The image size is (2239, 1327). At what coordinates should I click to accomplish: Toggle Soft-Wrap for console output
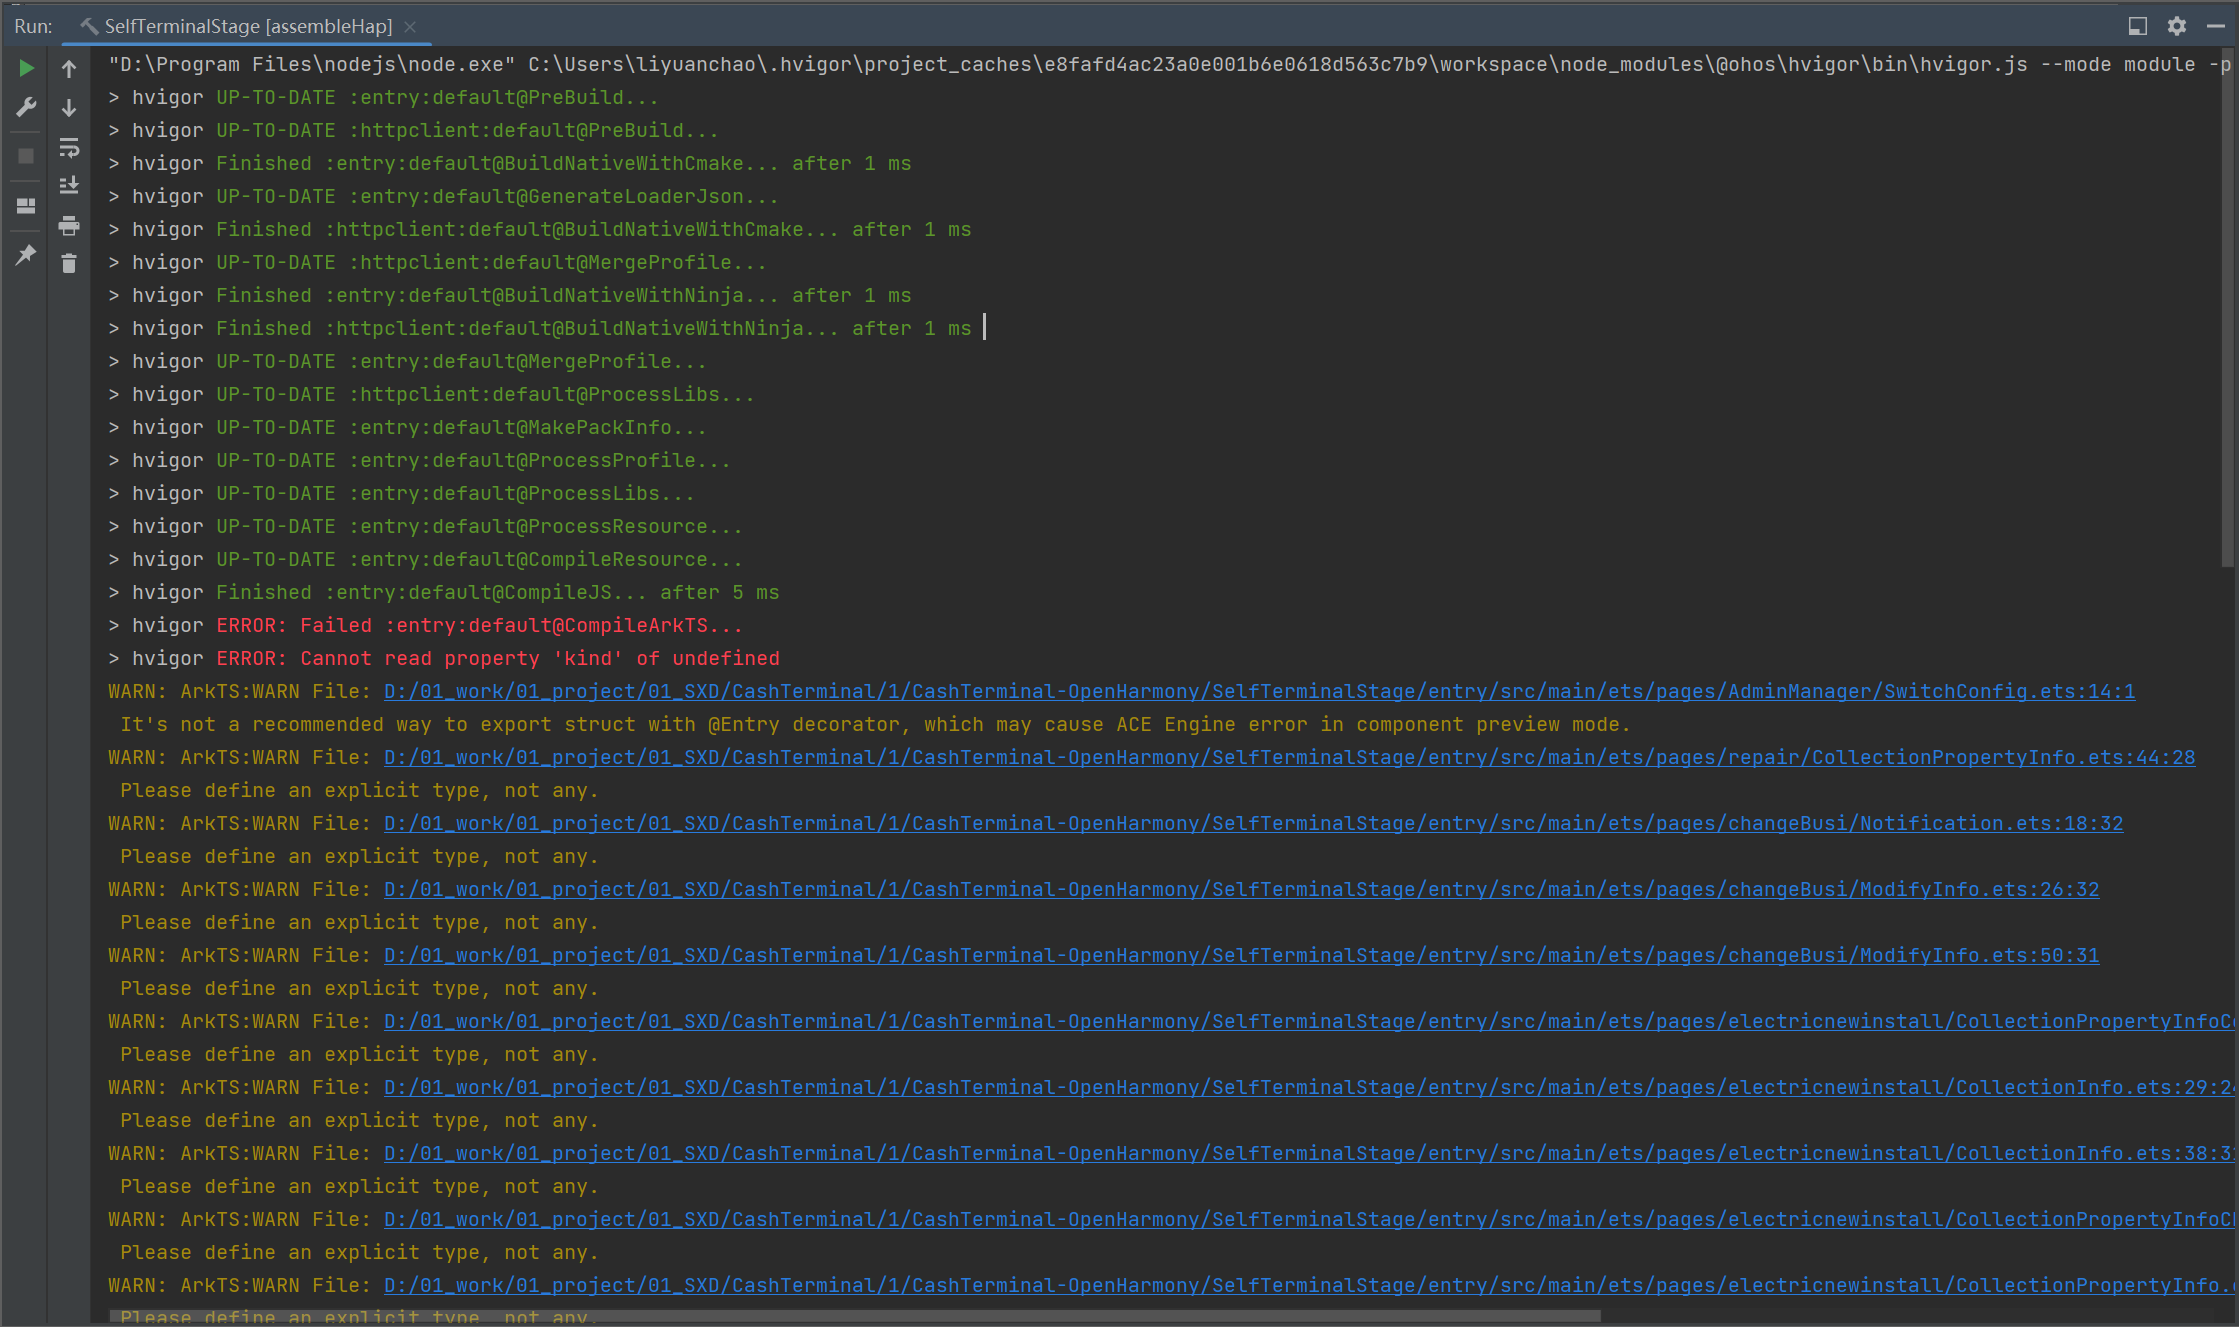[69, 148]
